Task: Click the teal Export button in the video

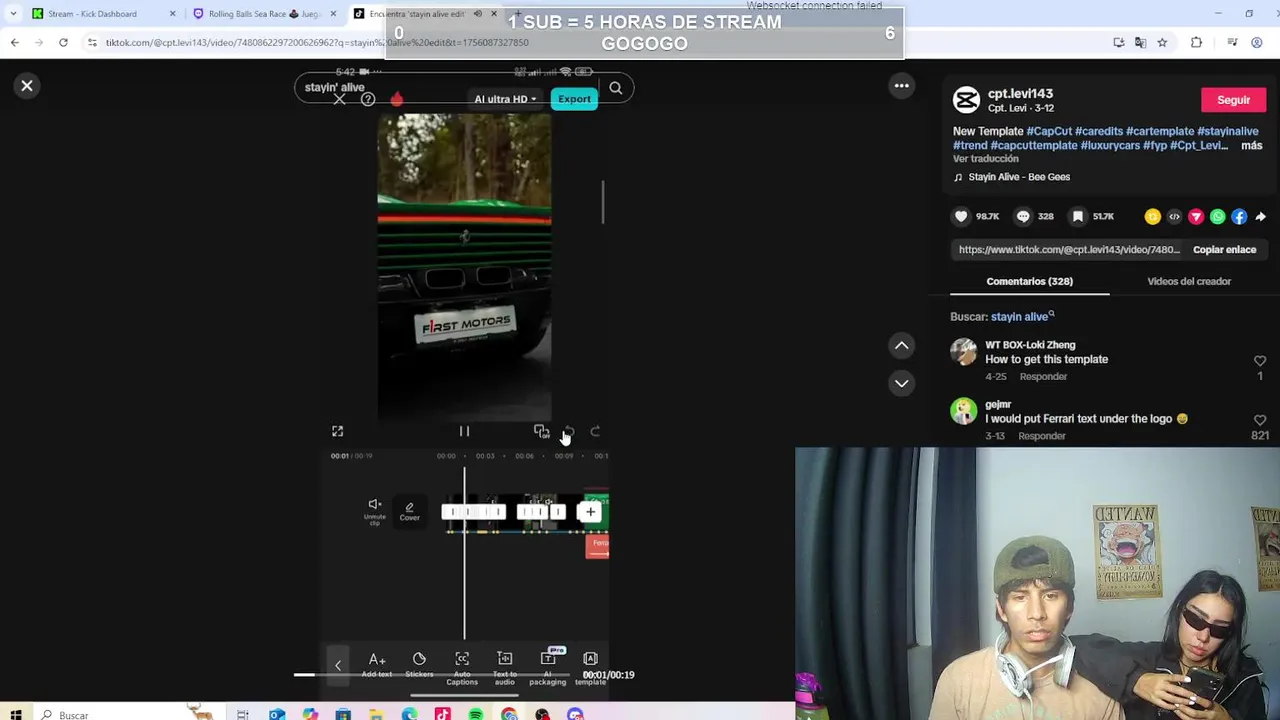Action: tap(574, 99)
